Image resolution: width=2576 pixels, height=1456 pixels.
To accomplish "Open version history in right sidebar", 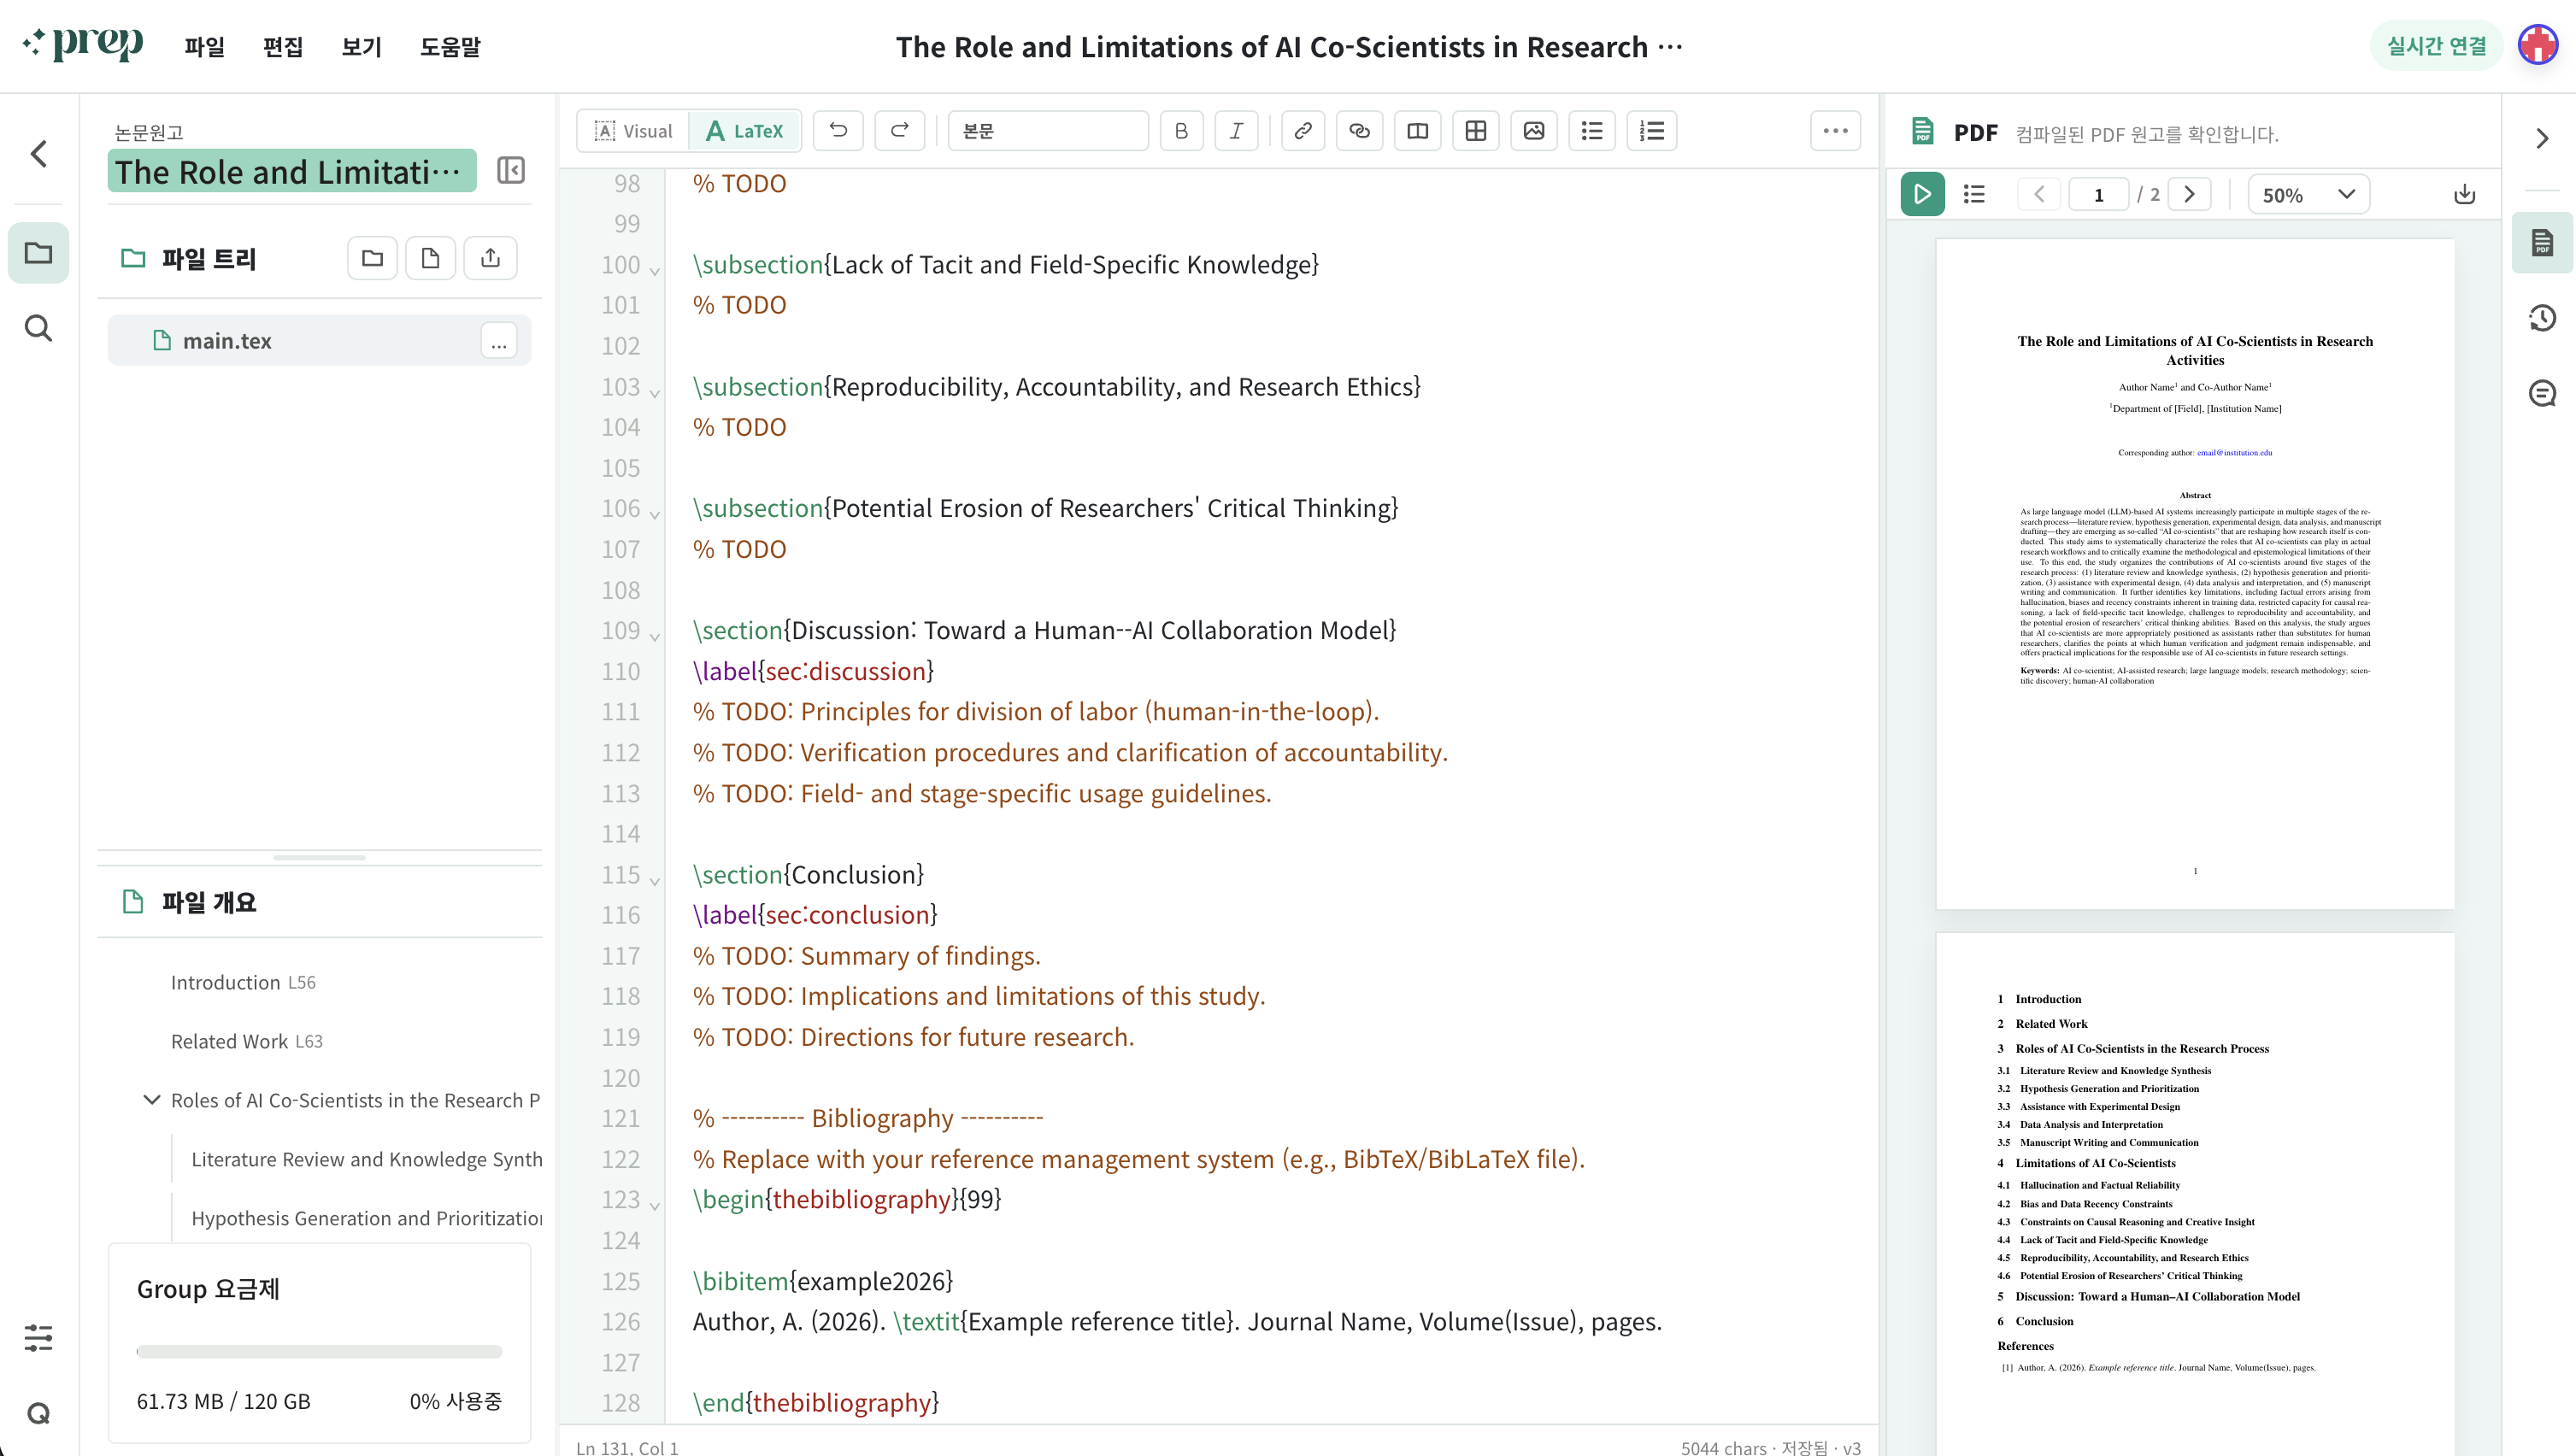I will pyautogui.click(x=2542, y=318).
